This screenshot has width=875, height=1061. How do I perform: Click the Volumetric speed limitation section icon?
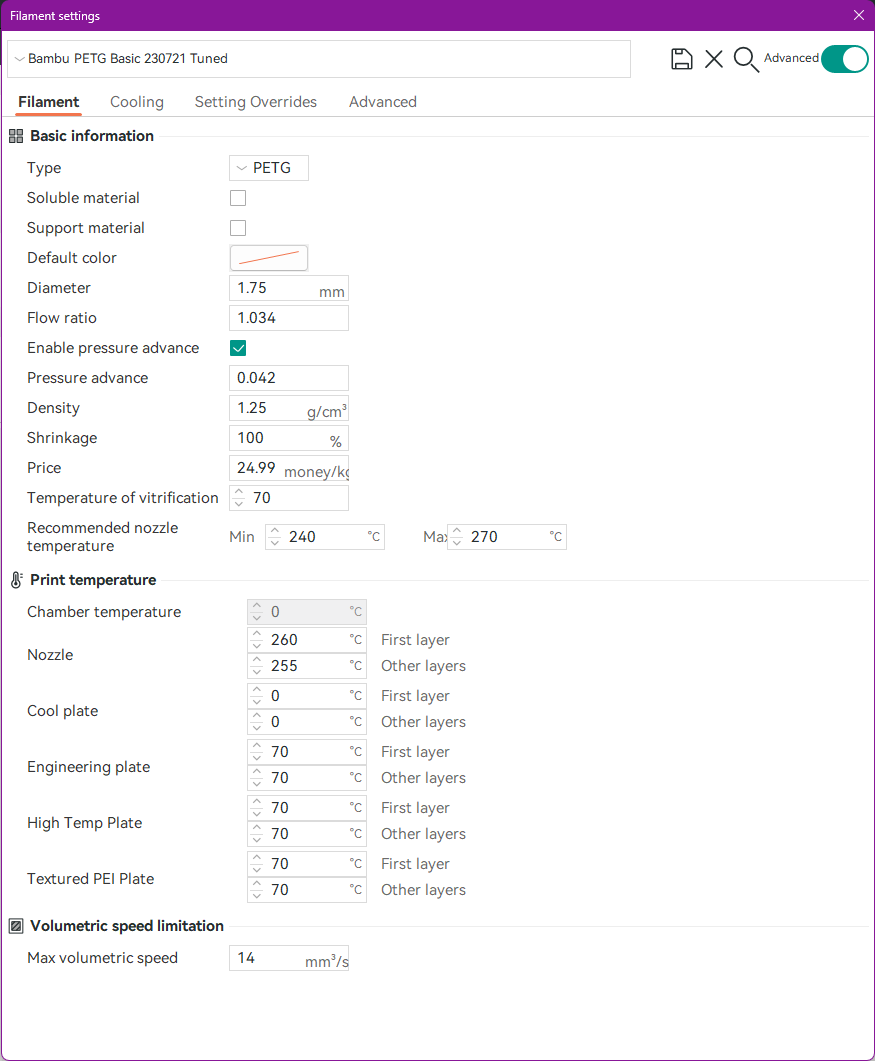tap(16, 926)
